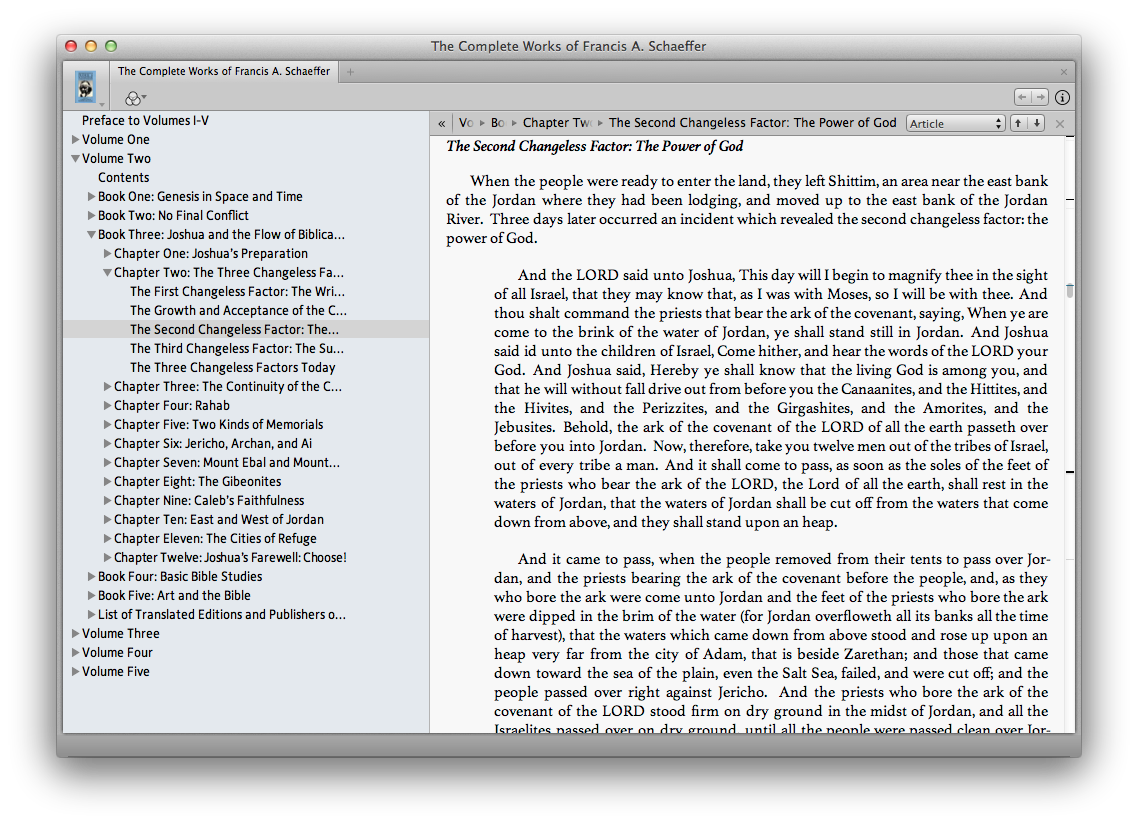
Task: Close the locator bar
Action: click(1060, 123)
